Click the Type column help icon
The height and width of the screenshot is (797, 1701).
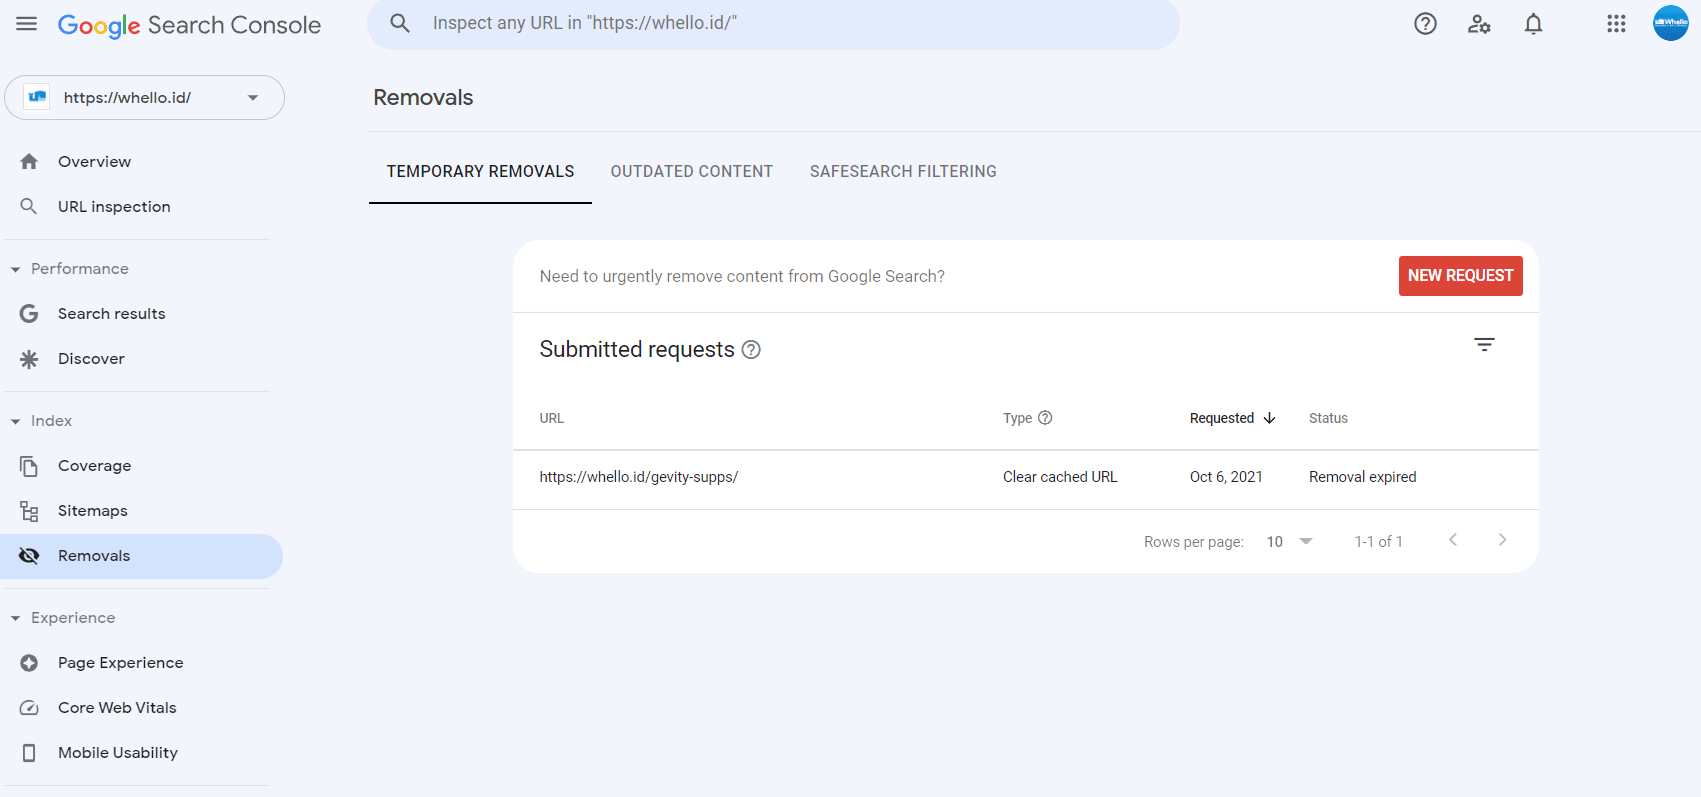click(x=1045, y=418)
